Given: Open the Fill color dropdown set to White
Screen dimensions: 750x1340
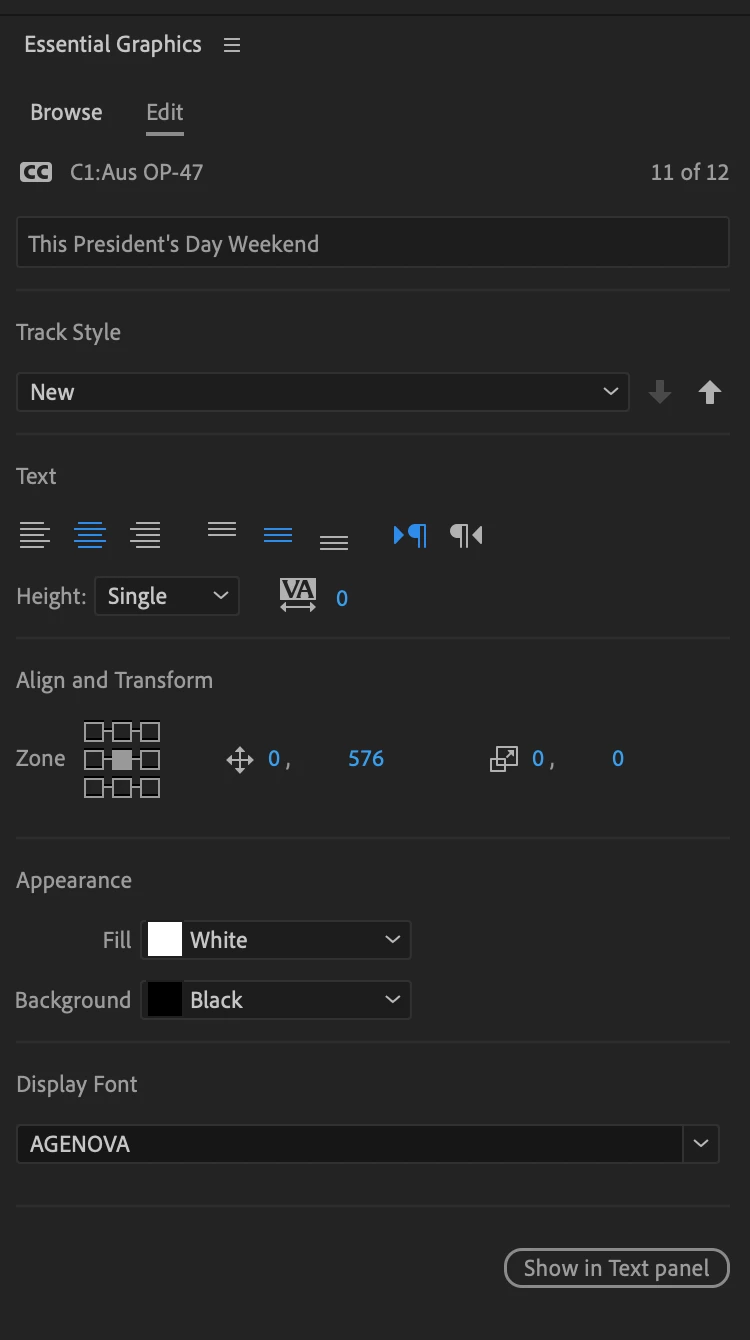Looking at the screenshot, I should pos(278,940).
